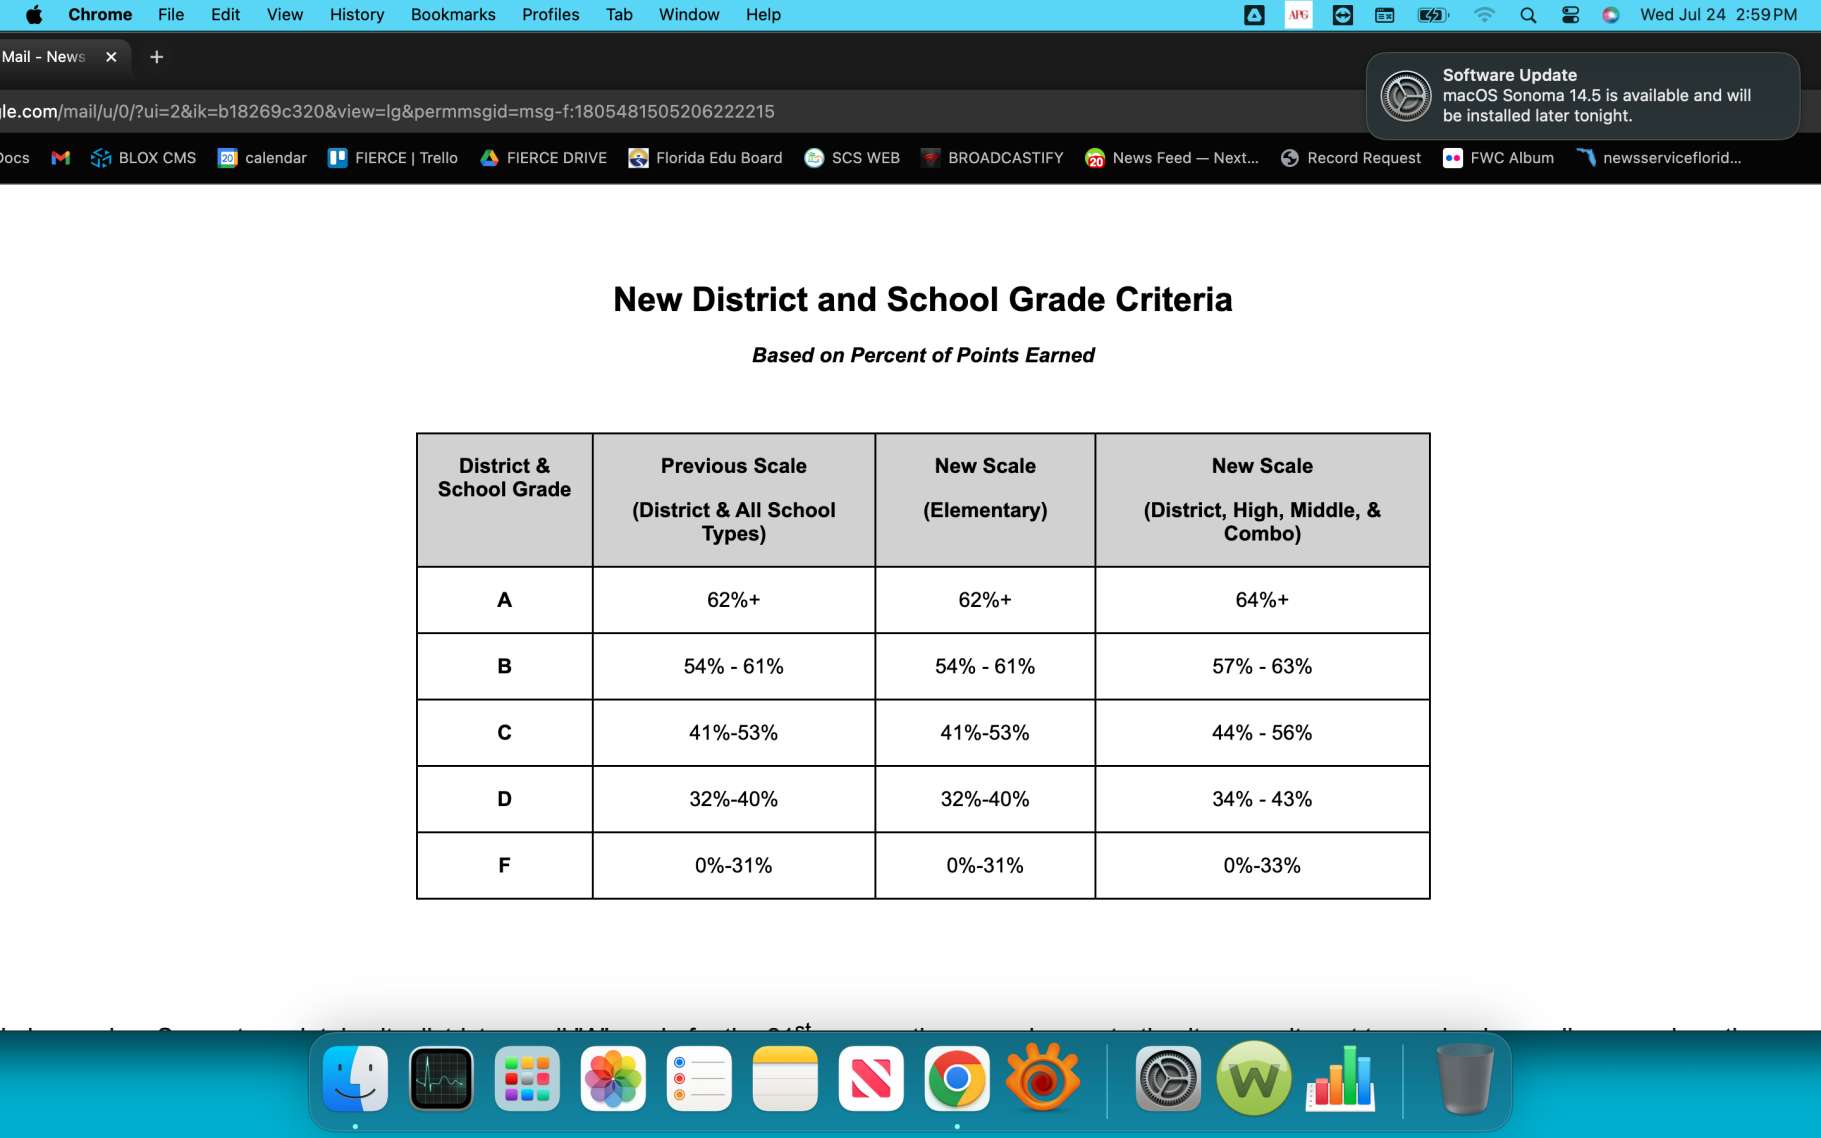1821x1138 pixels.
Task: Open FIERCE | Trello bookmark
Action: coord(393,158)
